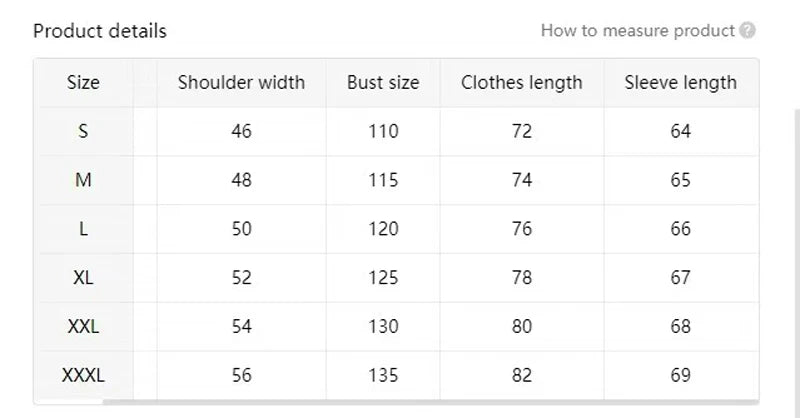The image size is (800, 418).
Task: Open the 'How to measure product' link
Action: click(x=638, y=31)
